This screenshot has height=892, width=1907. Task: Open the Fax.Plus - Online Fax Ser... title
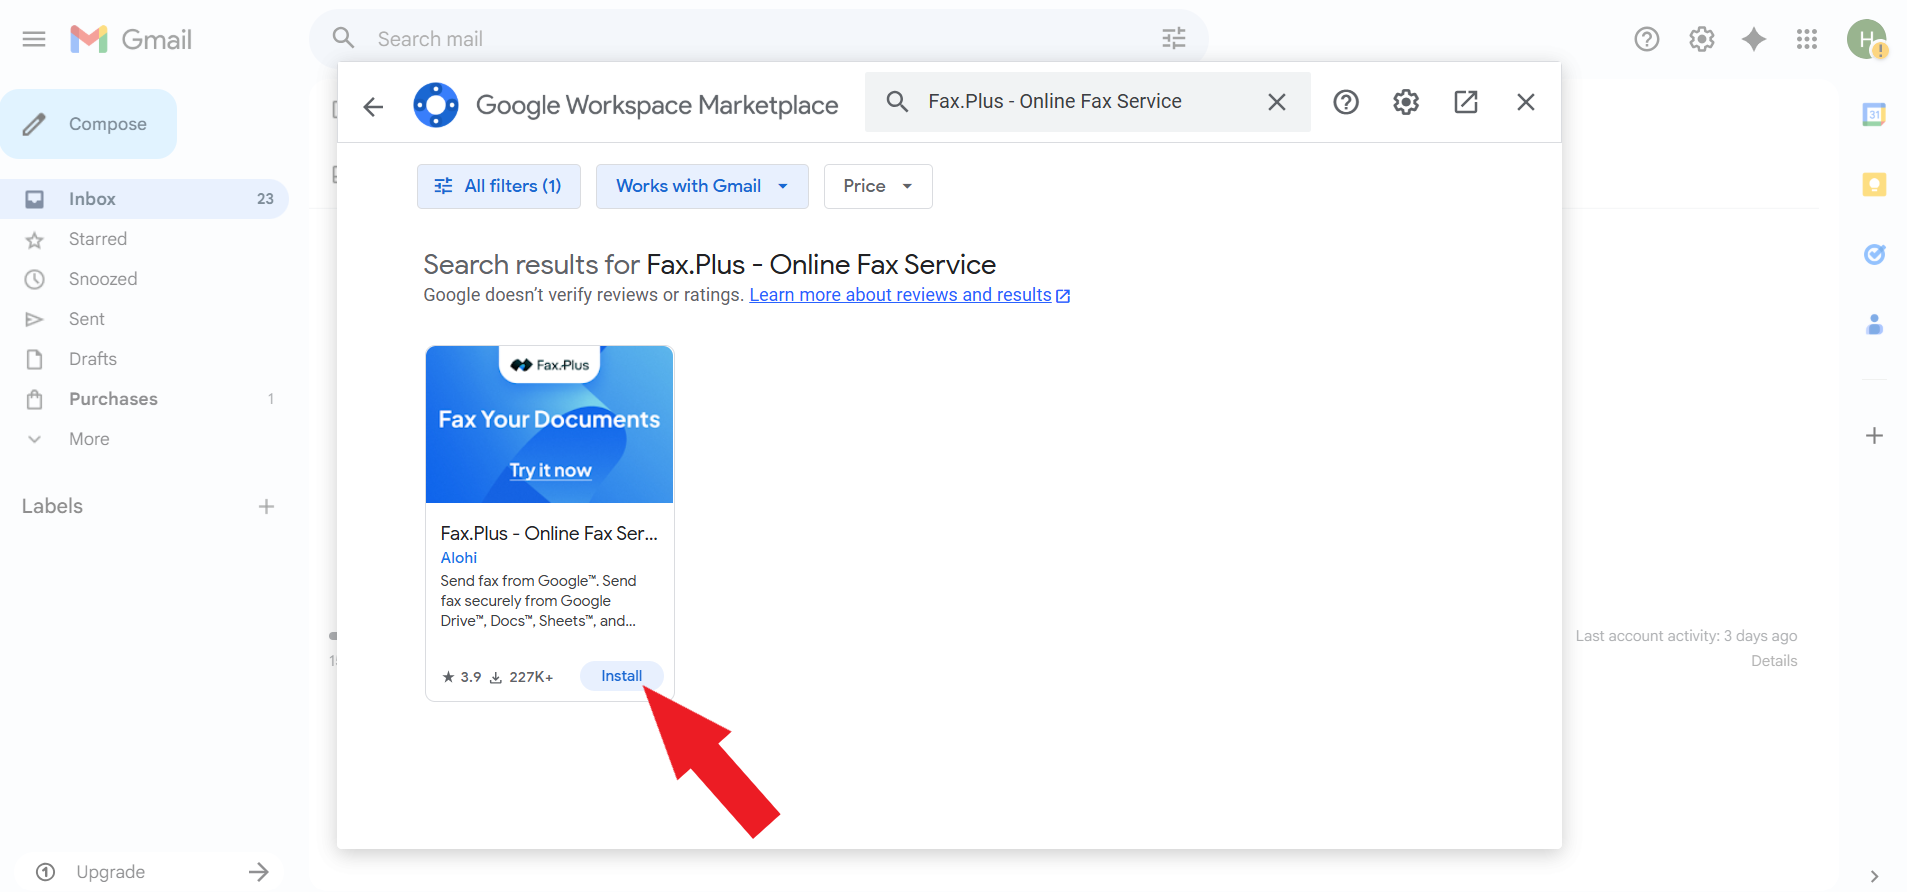point(549,534)
